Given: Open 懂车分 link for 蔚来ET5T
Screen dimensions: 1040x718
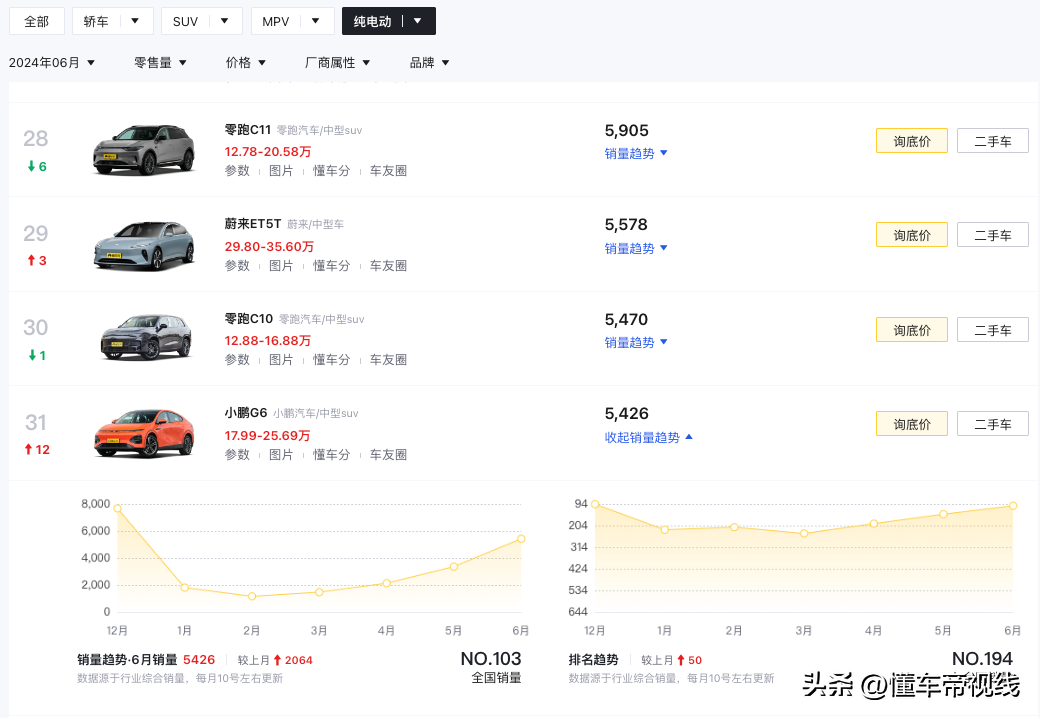Looking at the screenshot, I should click(x=331, y=265).
